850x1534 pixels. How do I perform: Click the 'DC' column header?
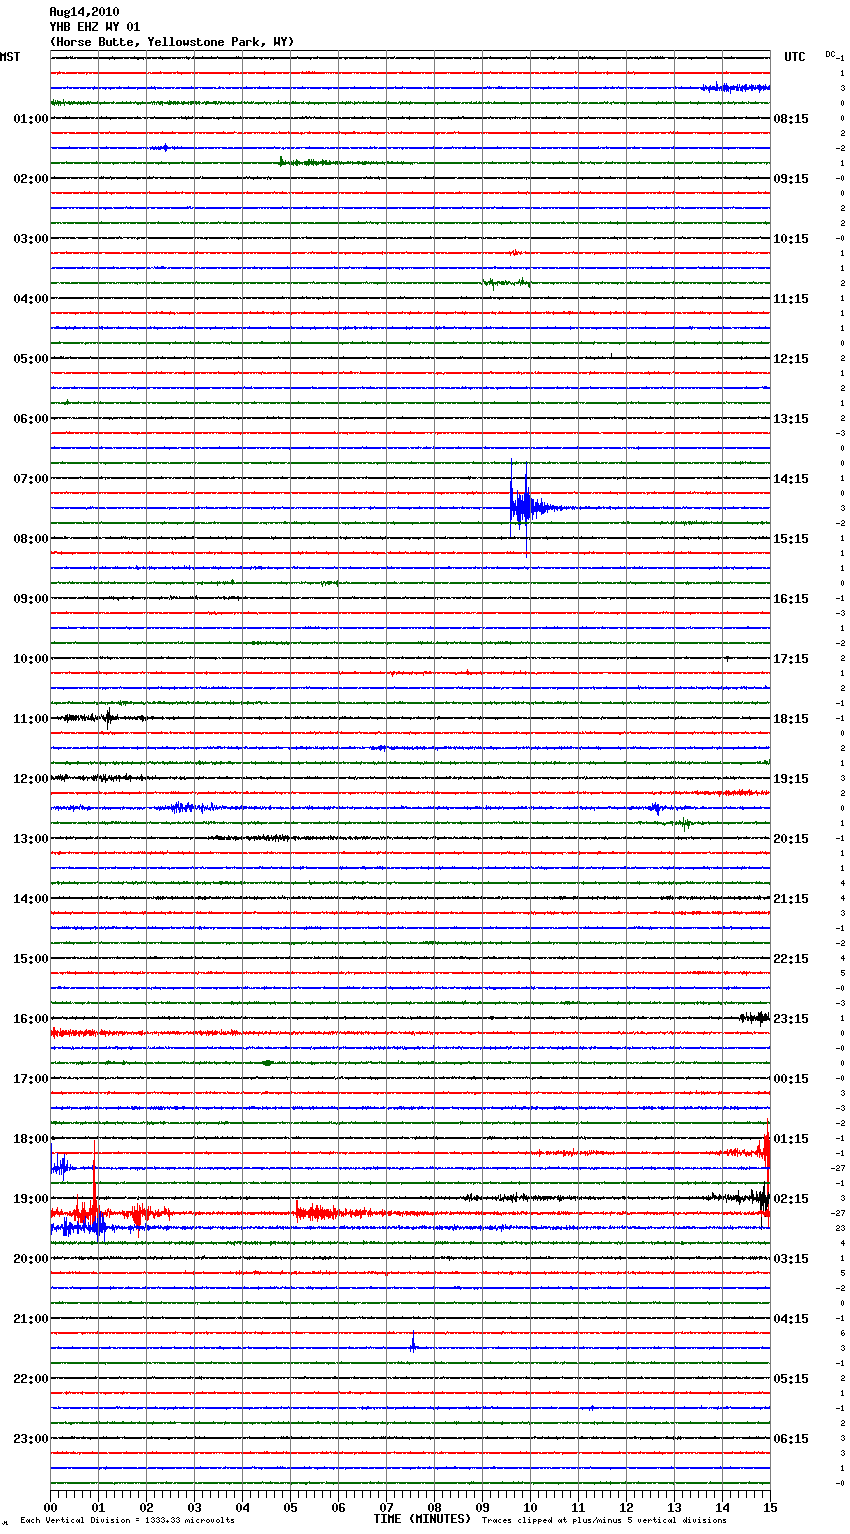(x=830, y=54)
